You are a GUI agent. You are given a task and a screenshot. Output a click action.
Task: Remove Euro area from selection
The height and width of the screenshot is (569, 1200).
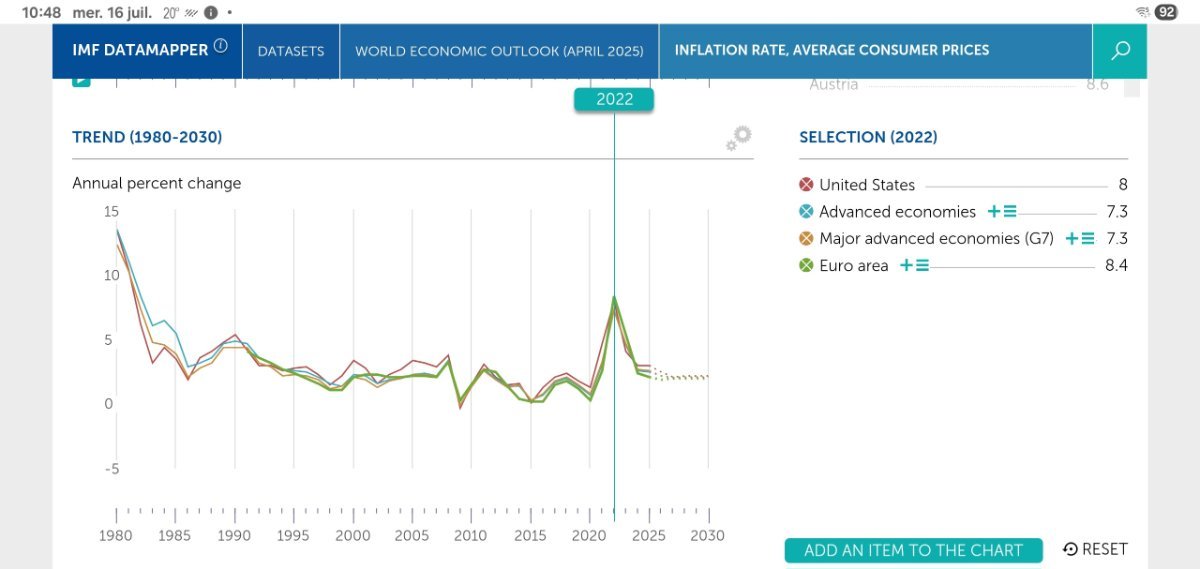click(806, 266)
